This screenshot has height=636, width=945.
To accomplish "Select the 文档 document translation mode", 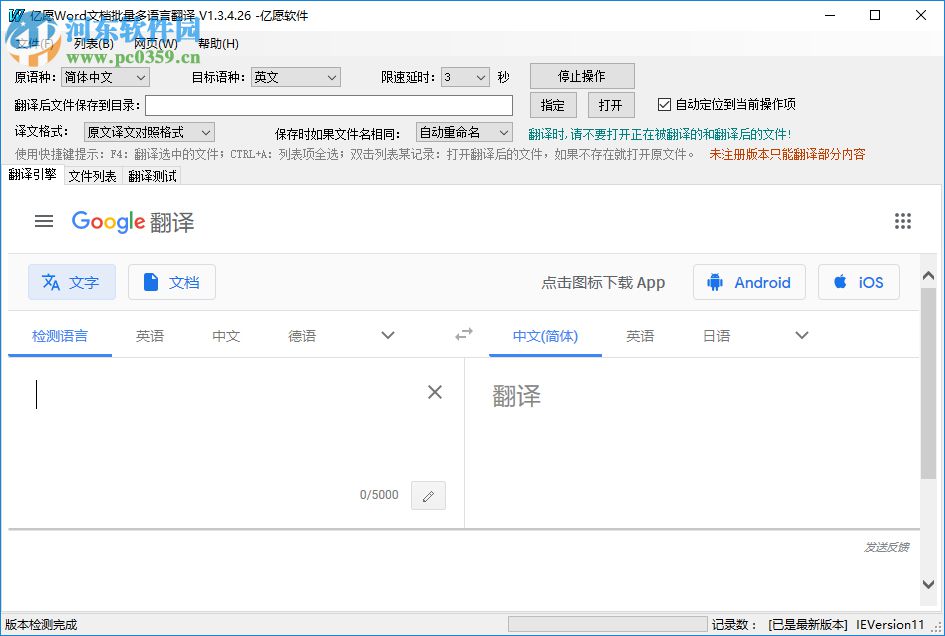I will click(x=171, y=282).
